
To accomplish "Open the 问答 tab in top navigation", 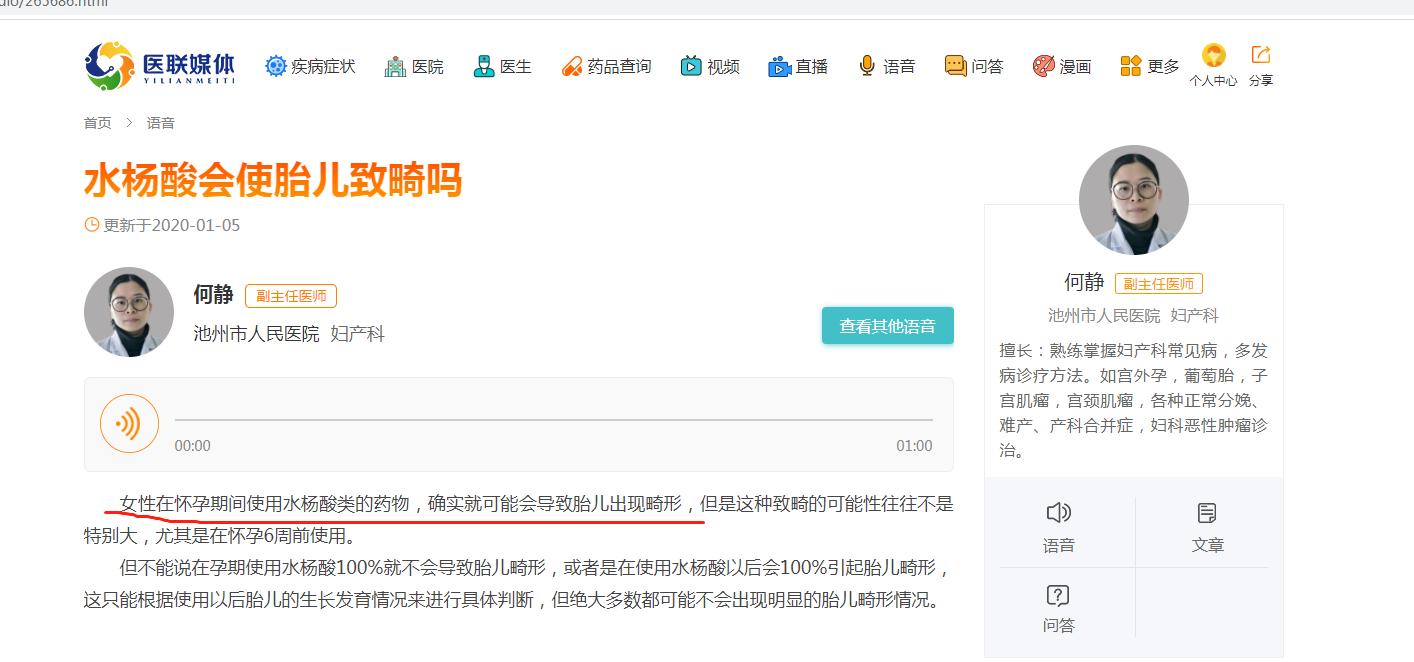I will 974,65.
